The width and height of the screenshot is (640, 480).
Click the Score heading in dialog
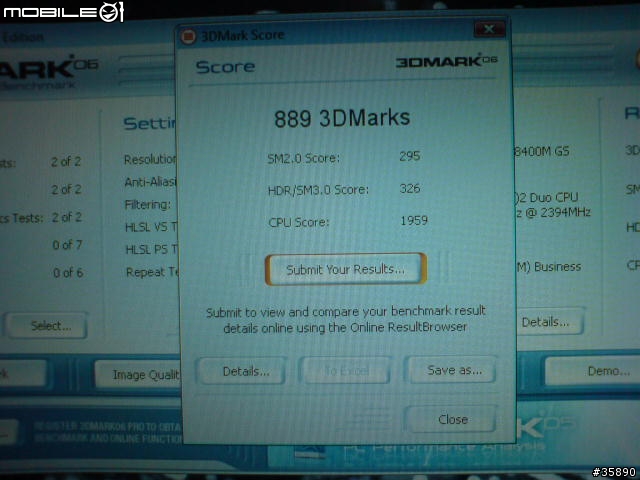[x=225, y=67]
